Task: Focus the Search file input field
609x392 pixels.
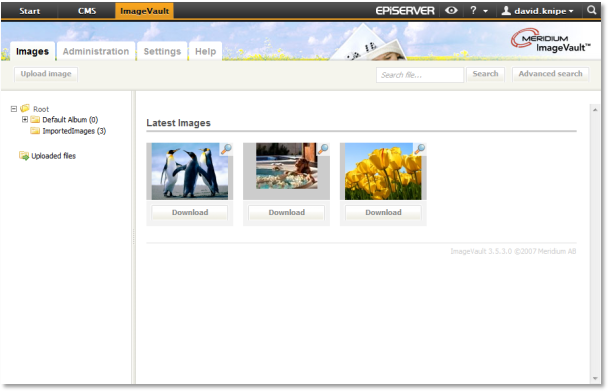Action: click(420, 75)
